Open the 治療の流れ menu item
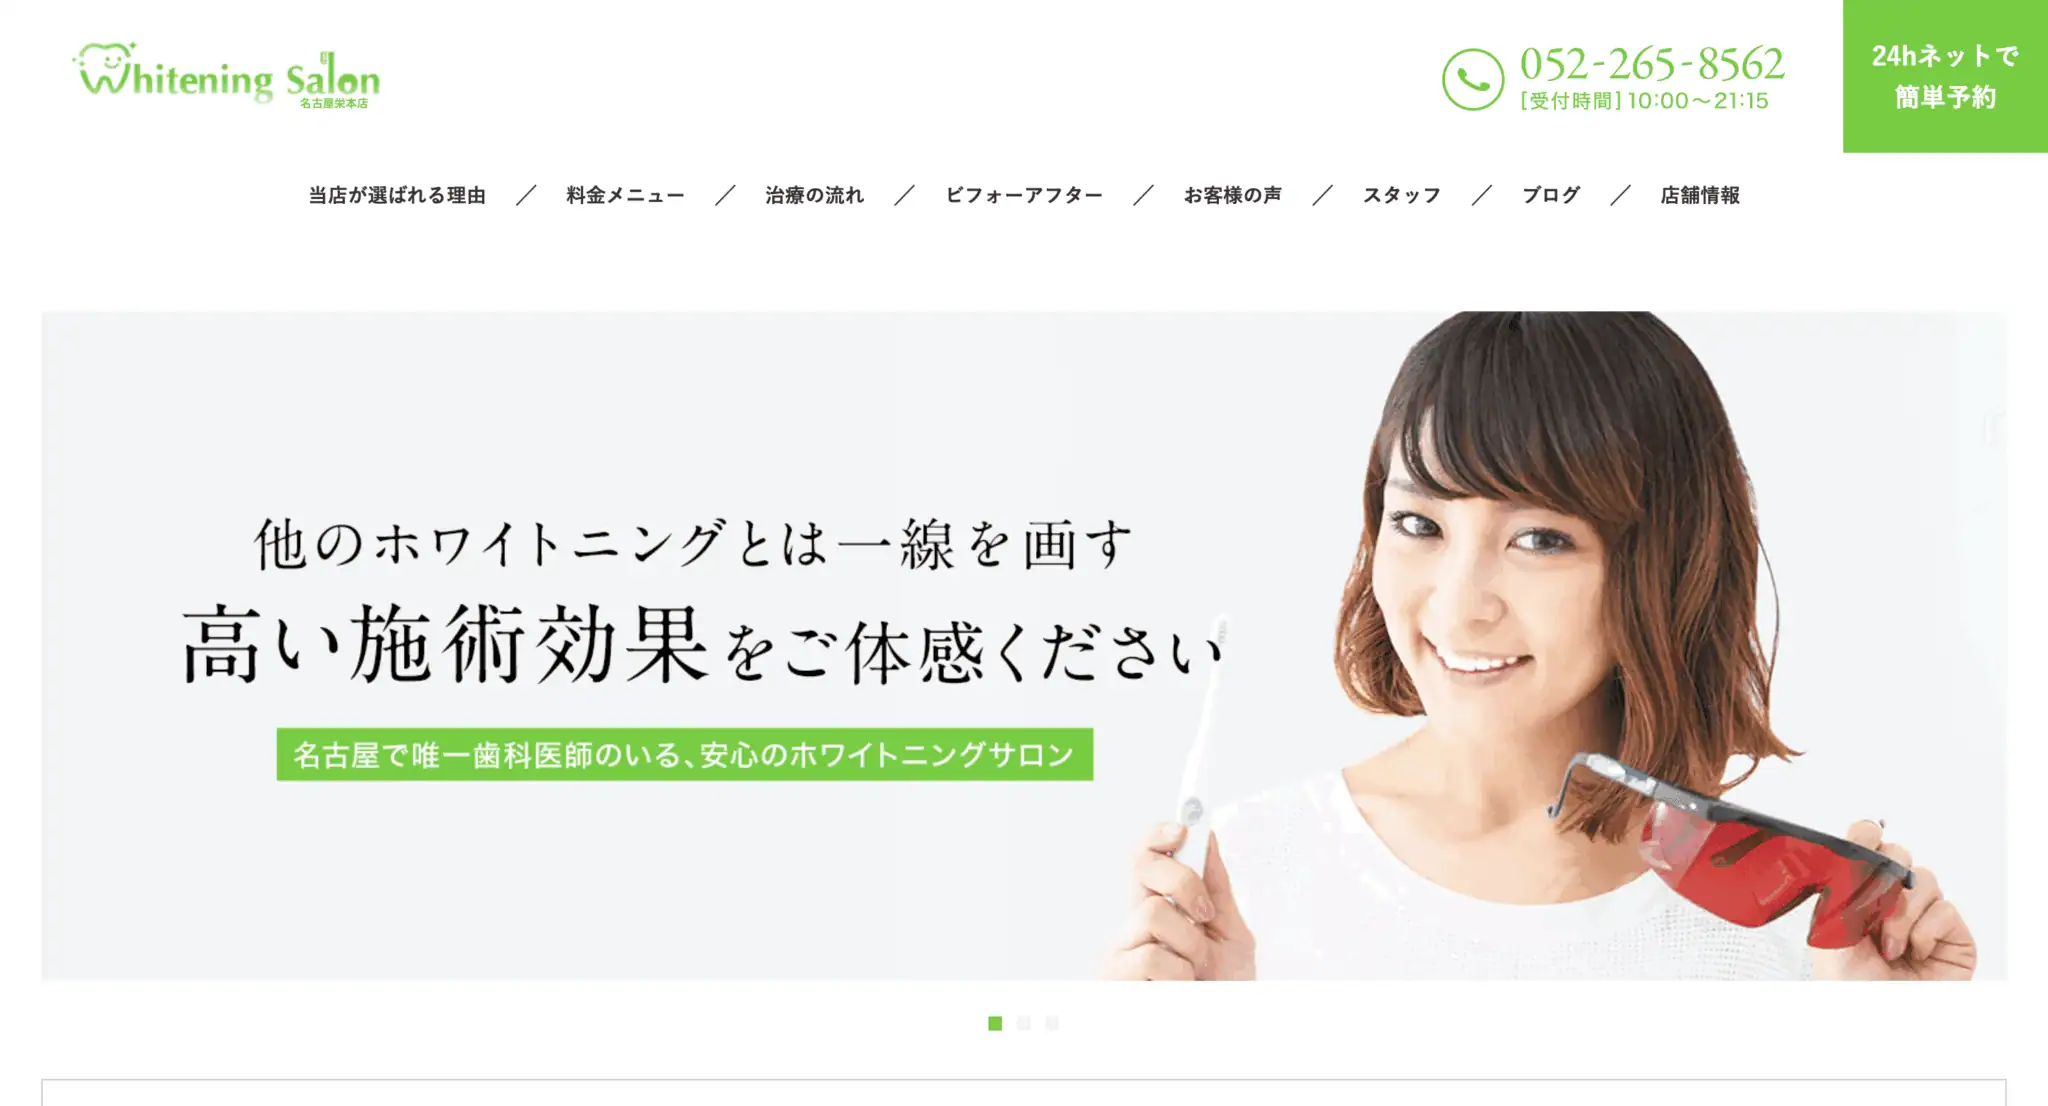Image resolution: width=2048 pixels, height=1106 pixels. tap(815, 195)
